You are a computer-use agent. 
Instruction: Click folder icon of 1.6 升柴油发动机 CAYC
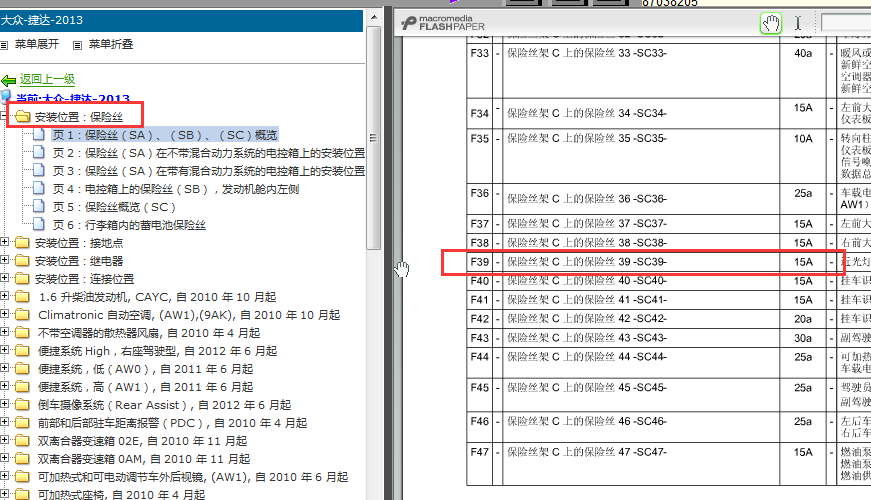click(22, 297)
